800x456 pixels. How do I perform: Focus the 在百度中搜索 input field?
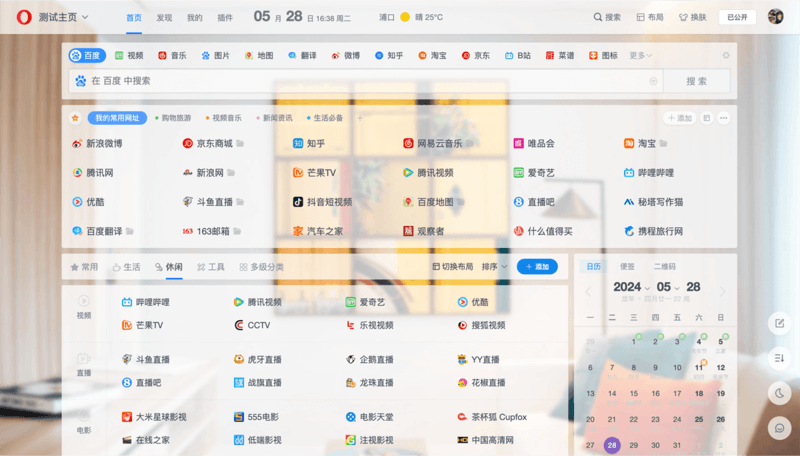pyautogui.click(x=365, y=81)
